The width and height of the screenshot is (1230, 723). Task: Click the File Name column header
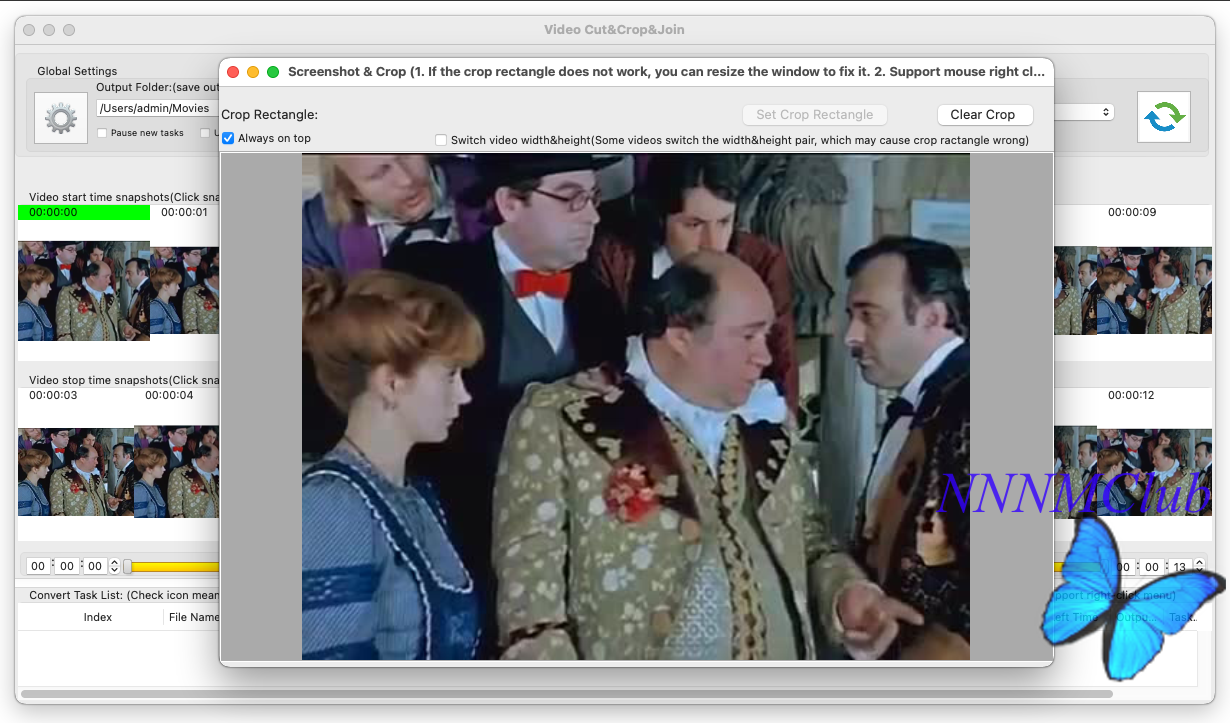pos(193,617)
